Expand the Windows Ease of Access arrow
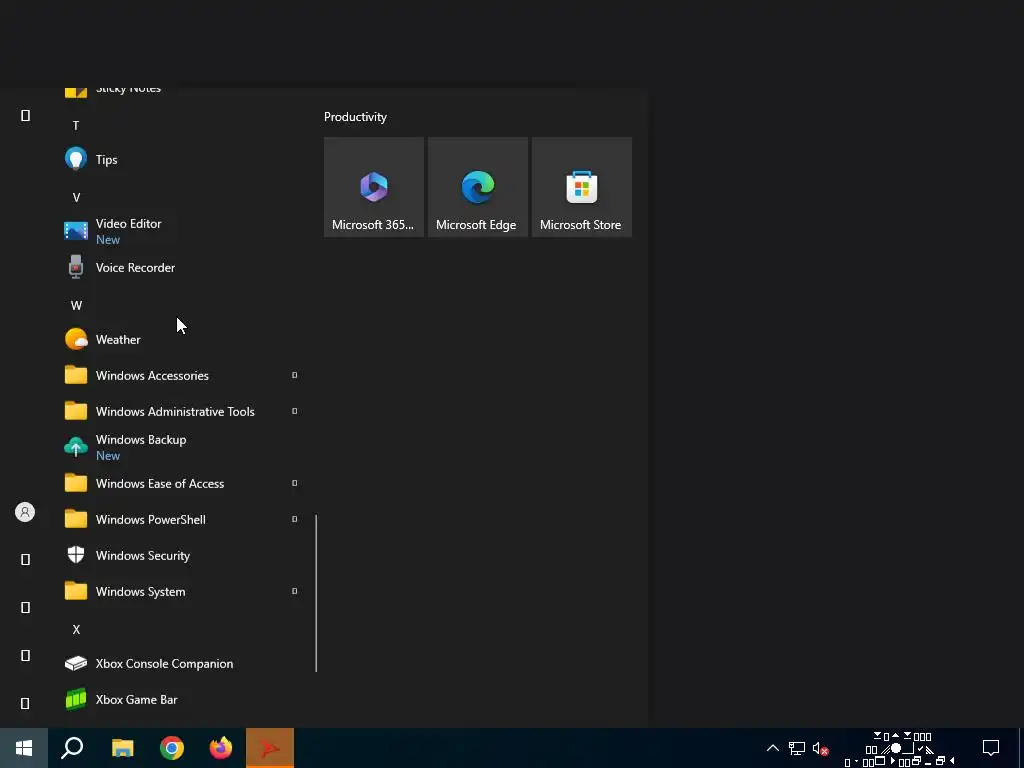1024x768 pixels. click(295, 483)
